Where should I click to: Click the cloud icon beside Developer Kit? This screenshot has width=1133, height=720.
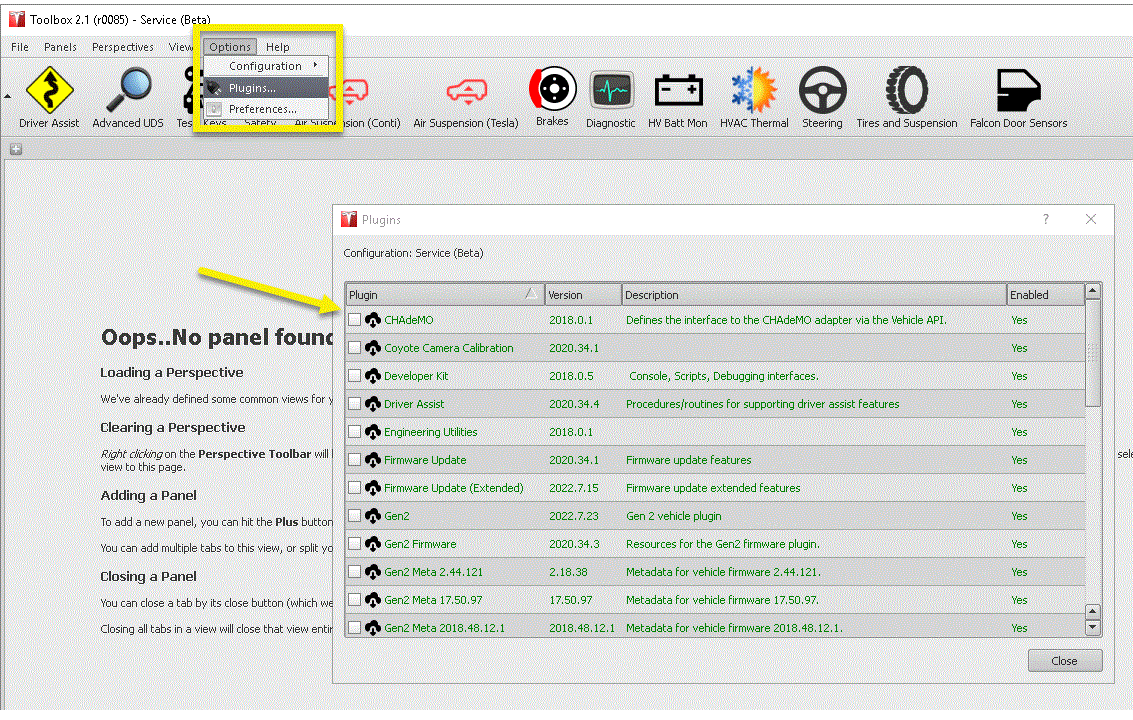(x=373, y=376)
